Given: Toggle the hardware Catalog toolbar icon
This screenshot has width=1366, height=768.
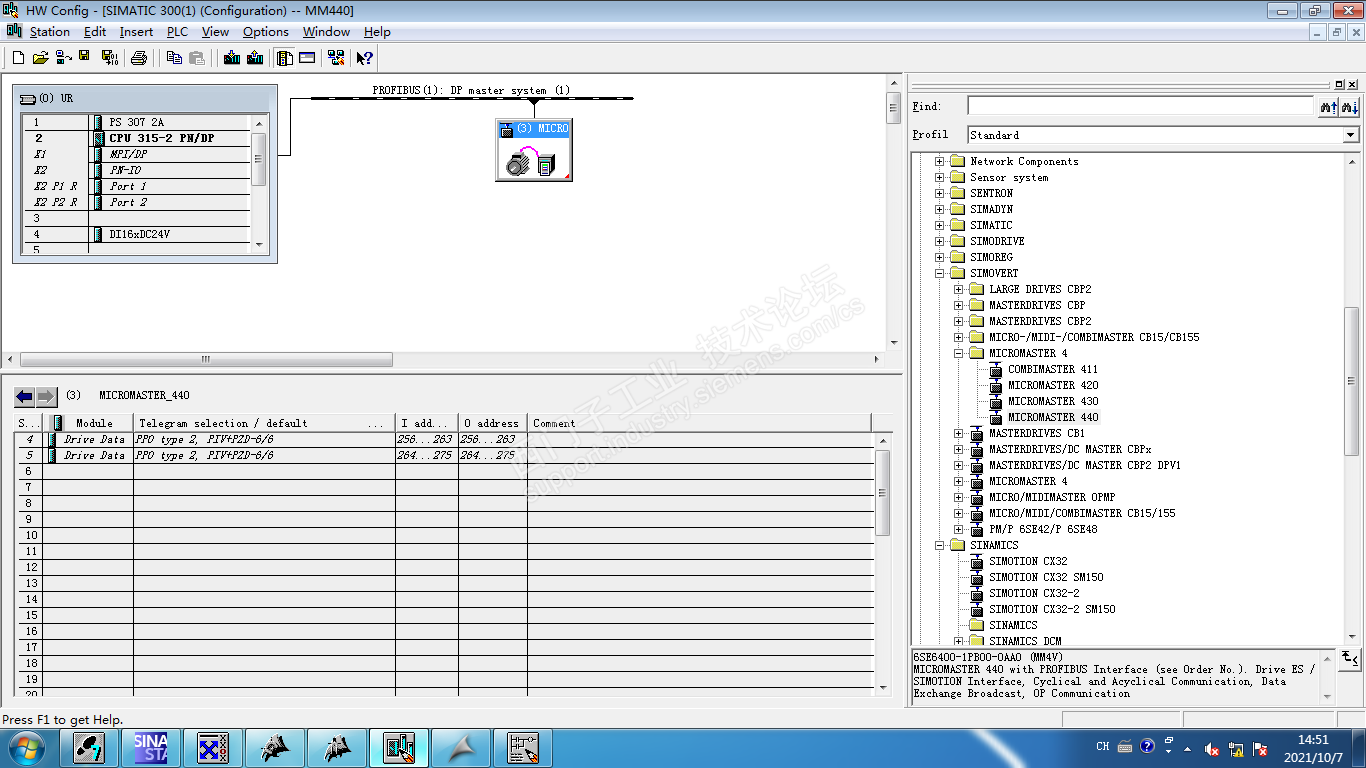Looking at the screenshot, I should click(x=285, y=58).
